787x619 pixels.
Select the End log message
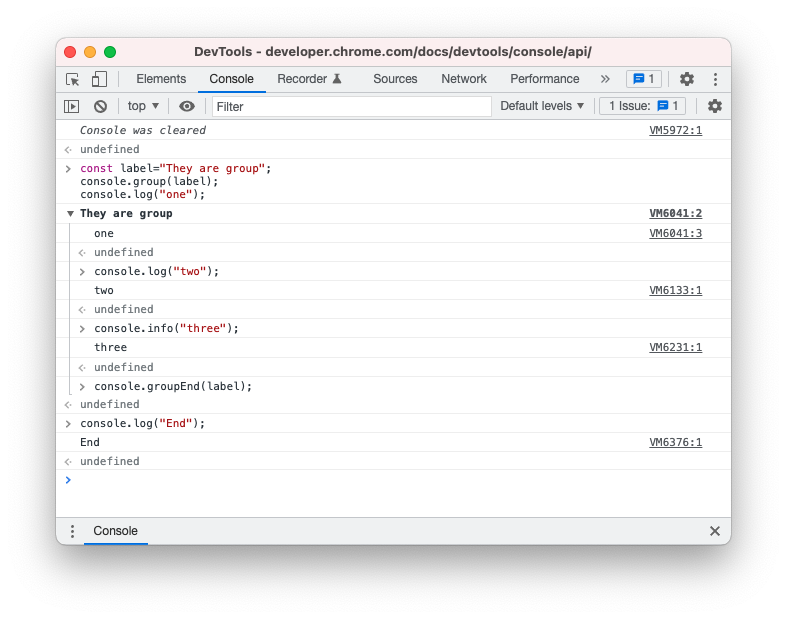pyautogui.click(x=90, y=442)
